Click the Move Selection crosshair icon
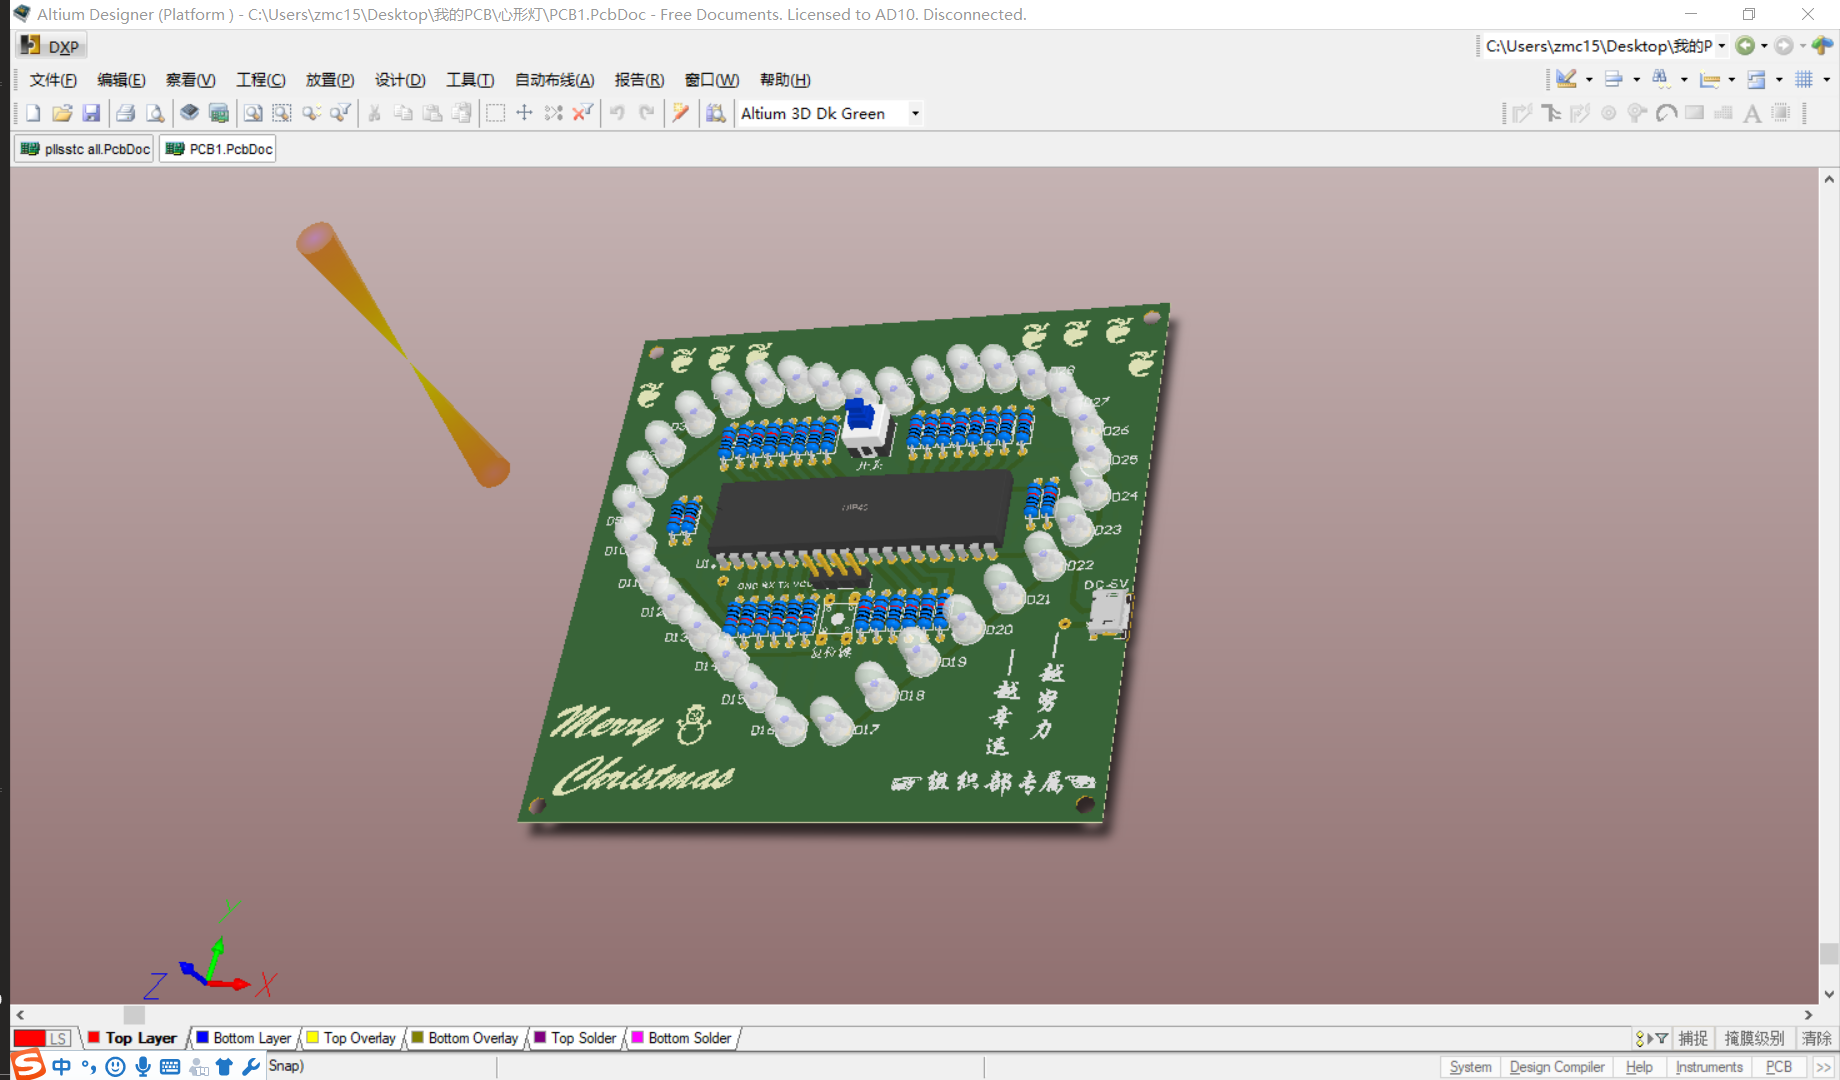The height and width of the screenshot is (1080, 1840). pyautogui.click(x=524, y=113)
